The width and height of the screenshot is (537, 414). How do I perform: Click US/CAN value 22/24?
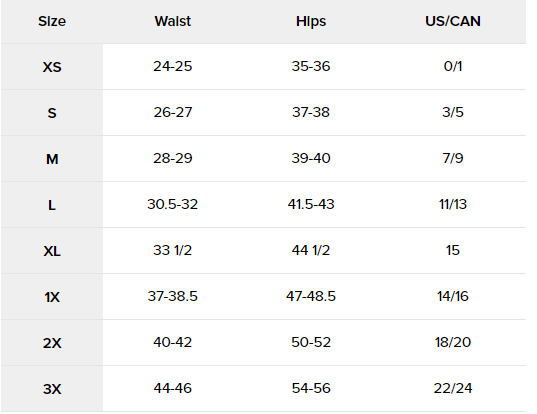(453, 388)
